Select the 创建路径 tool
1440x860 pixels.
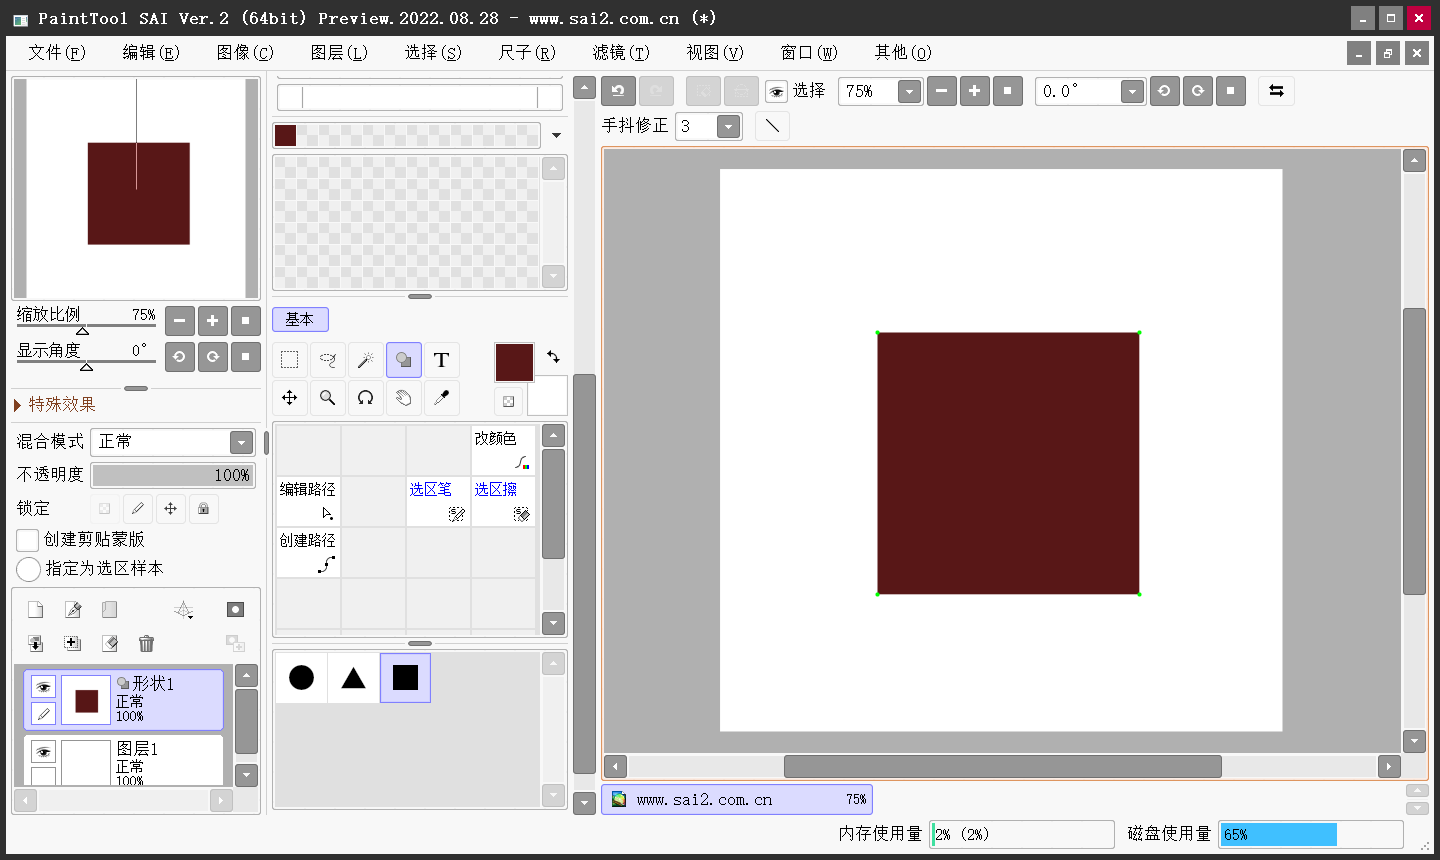[x=308, y=552]
